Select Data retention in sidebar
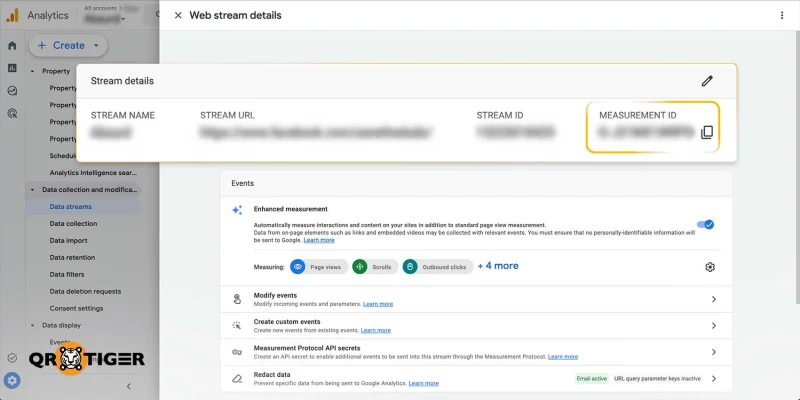 point(72,258)
